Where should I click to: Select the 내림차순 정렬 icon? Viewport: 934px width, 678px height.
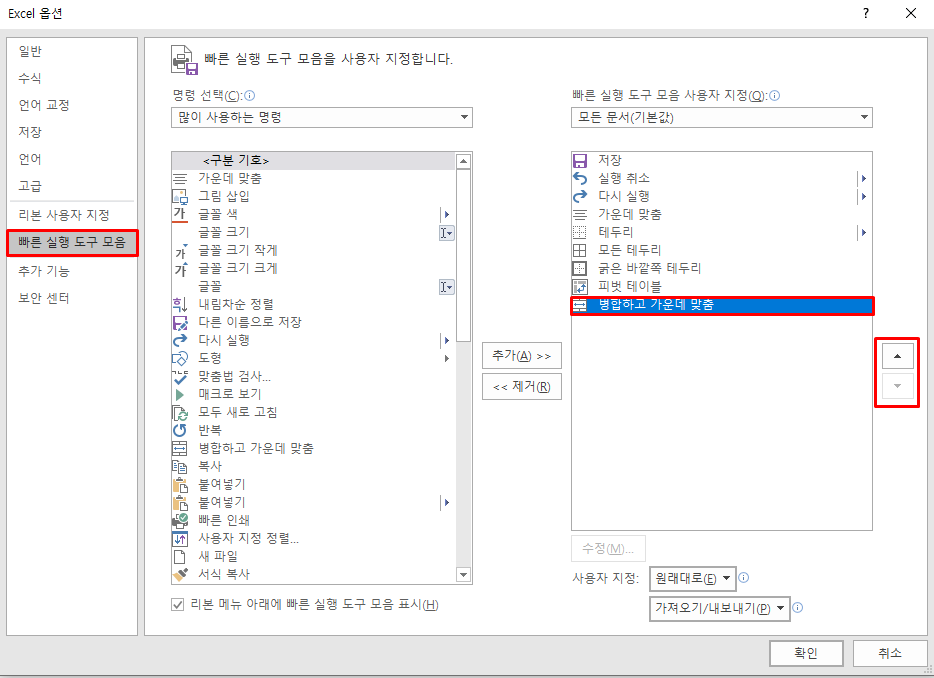coord(179,304)
